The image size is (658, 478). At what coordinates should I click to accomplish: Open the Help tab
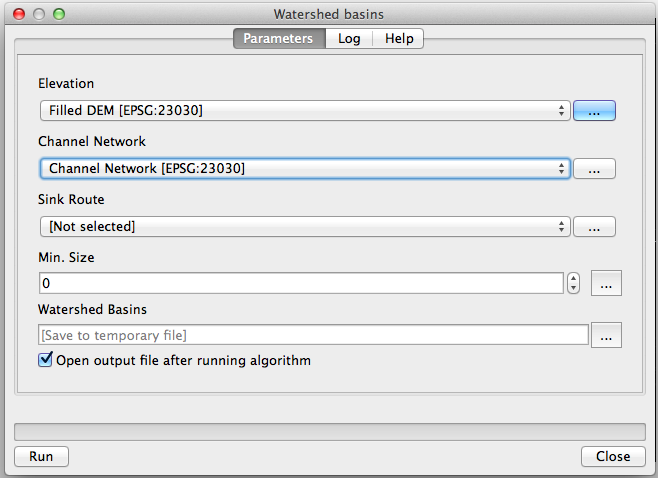click(x=399, y=39)
